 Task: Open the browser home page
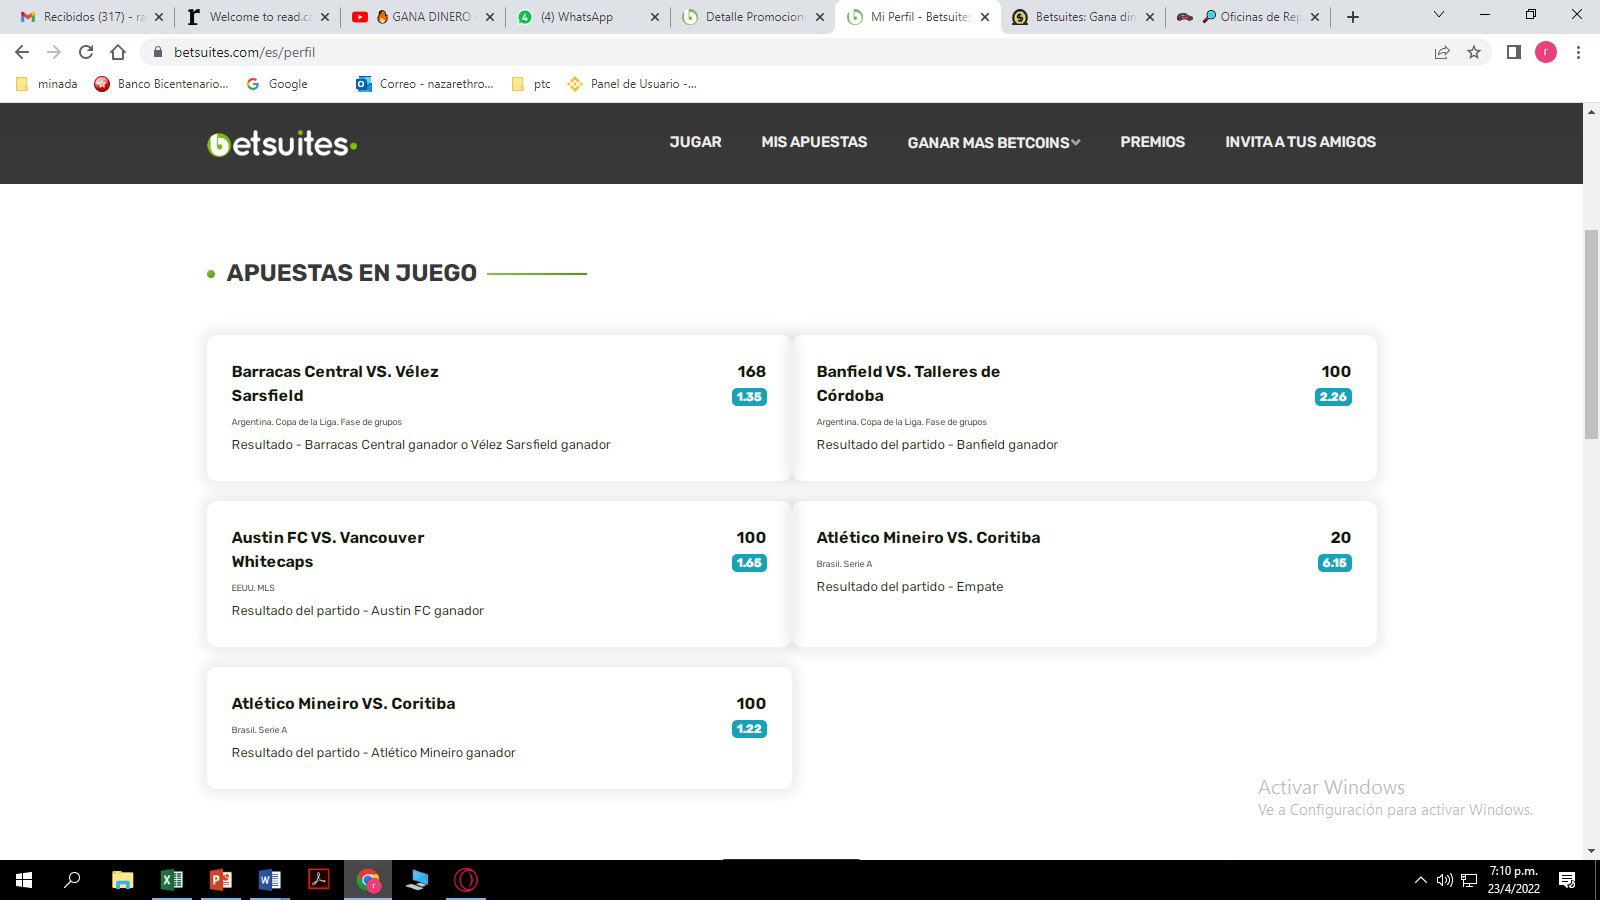(x=118, y=52)
